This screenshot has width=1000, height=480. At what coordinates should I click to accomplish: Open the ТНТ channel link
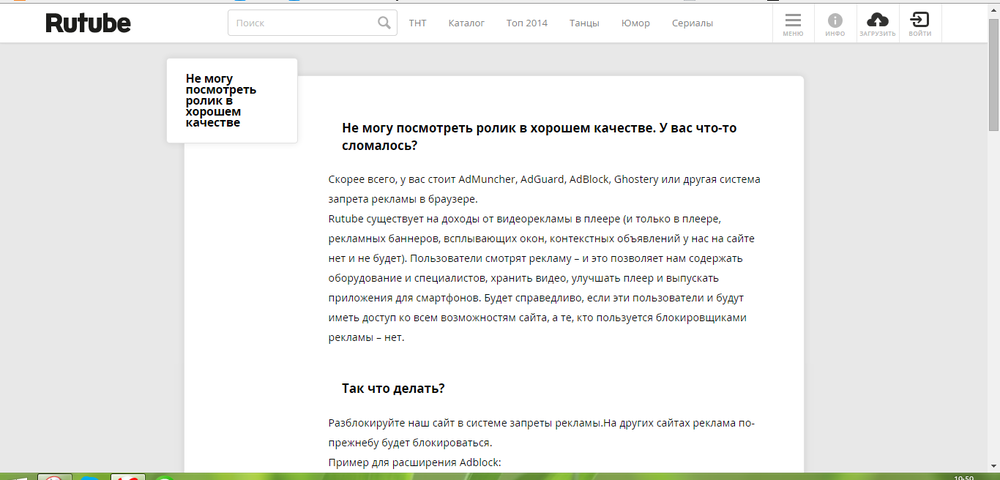pos(417,23)
